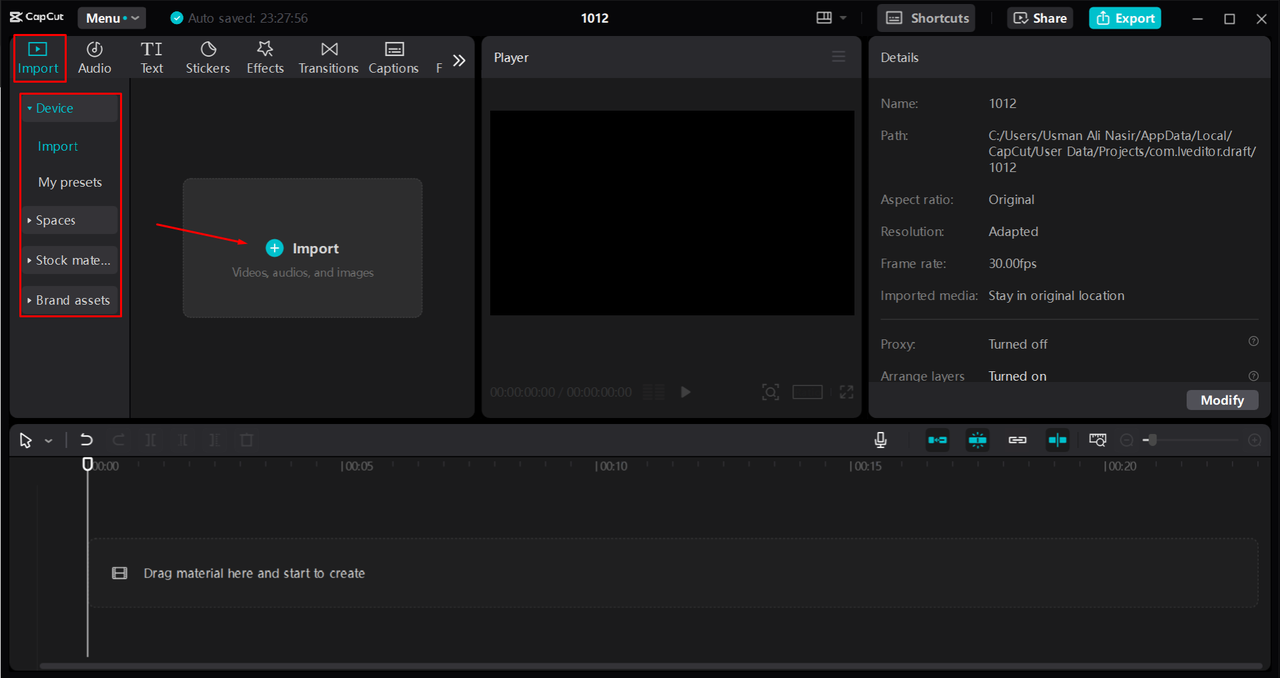Viewport: 1280px width, 678px height.
Task: Select the Import media tab
Action: pyautogui.click(x=38, y=58)
